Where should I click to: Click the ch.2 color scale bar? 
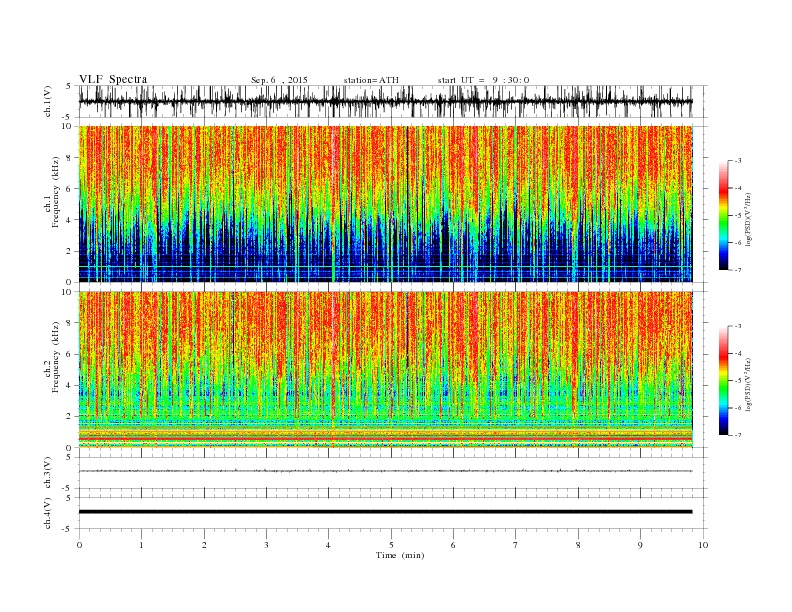click(723, 381)
